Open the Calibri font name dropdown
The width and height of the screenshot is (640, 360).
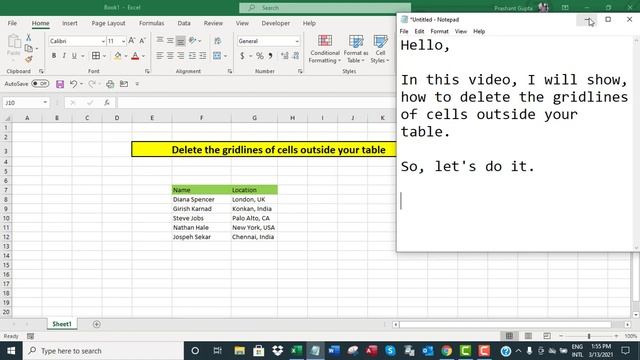click(x=103, y=41)
